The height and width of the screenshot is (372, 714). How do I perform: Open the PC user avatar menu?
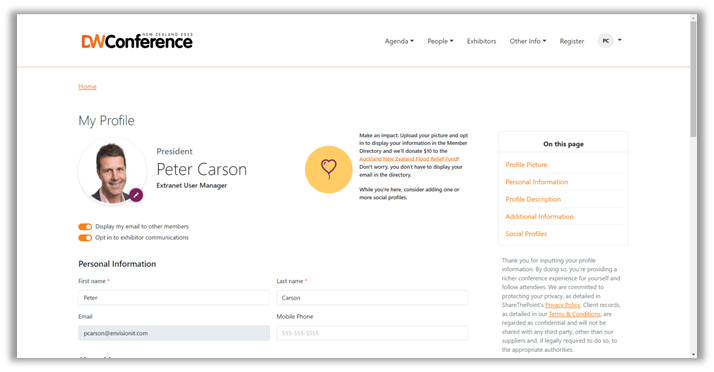pyautogui.click(x=606, y=41)
